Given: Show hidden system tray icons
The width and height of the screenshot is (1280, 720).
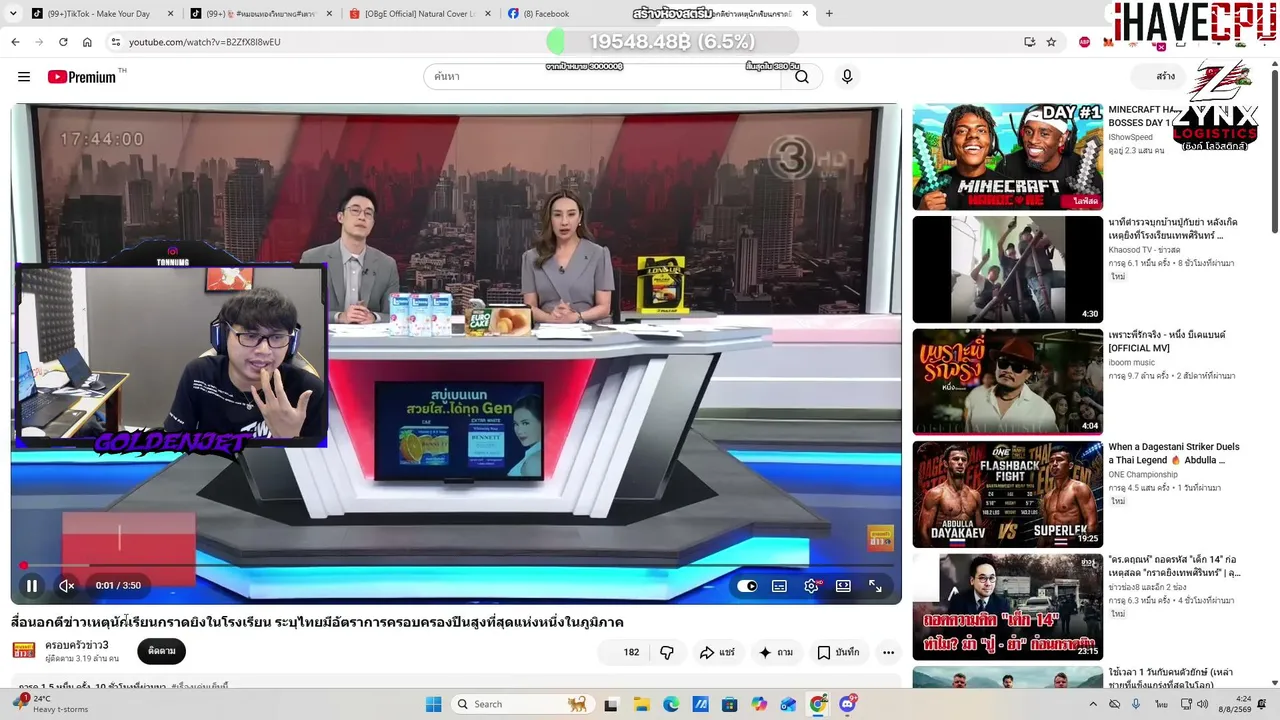Looking at the screenshot, I should click(1092, 704).
